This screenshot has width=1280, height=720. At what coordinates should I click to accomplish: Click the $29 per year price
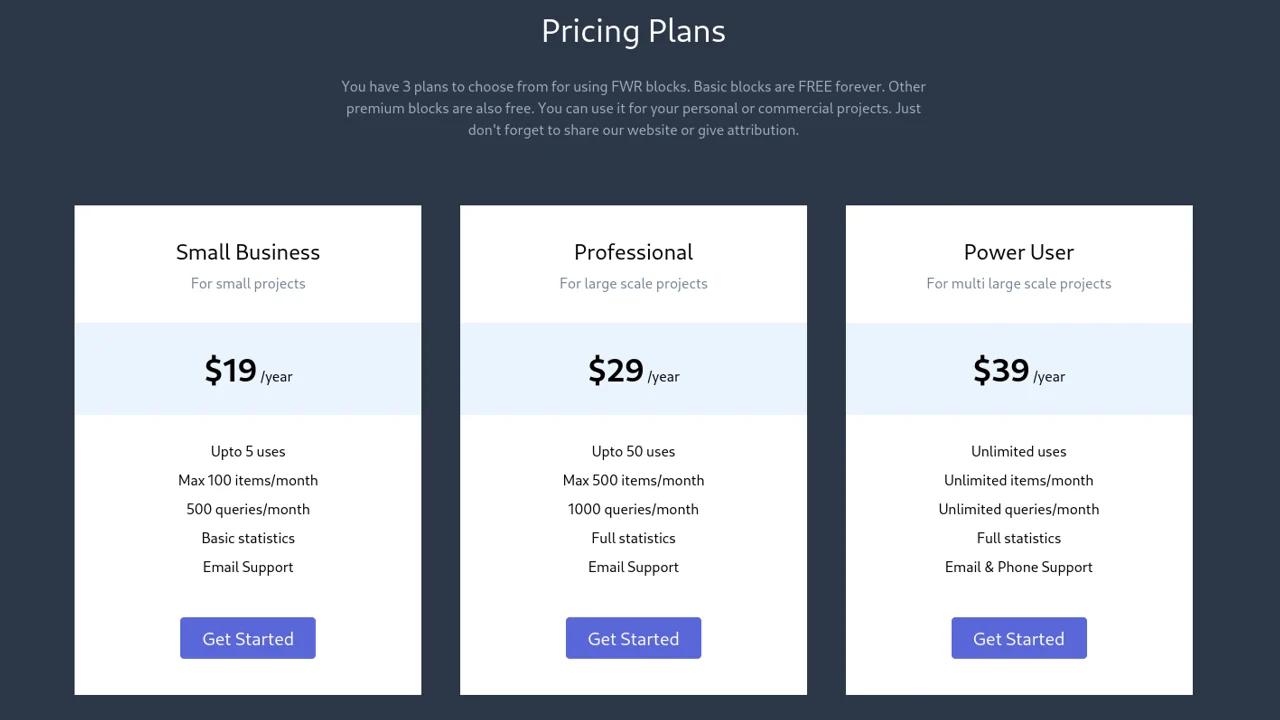(x=633, y=370)
